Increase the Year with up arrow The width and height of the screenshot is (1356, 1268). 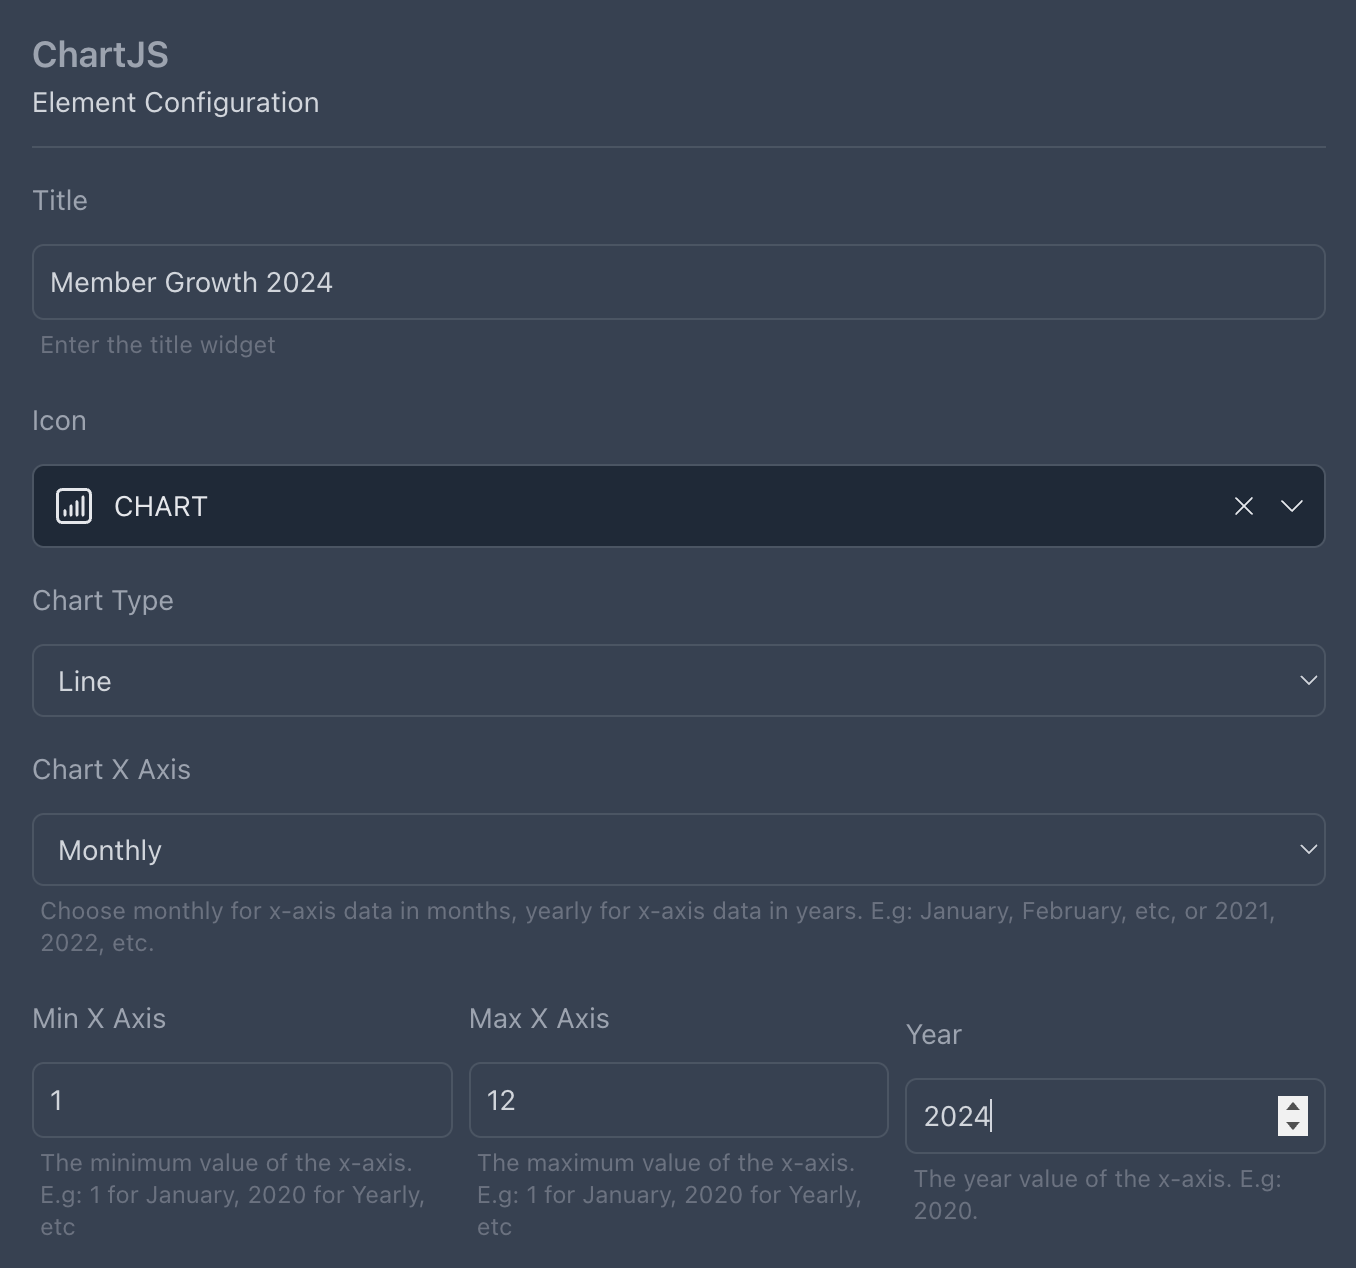click(x=1293, y=1106)
